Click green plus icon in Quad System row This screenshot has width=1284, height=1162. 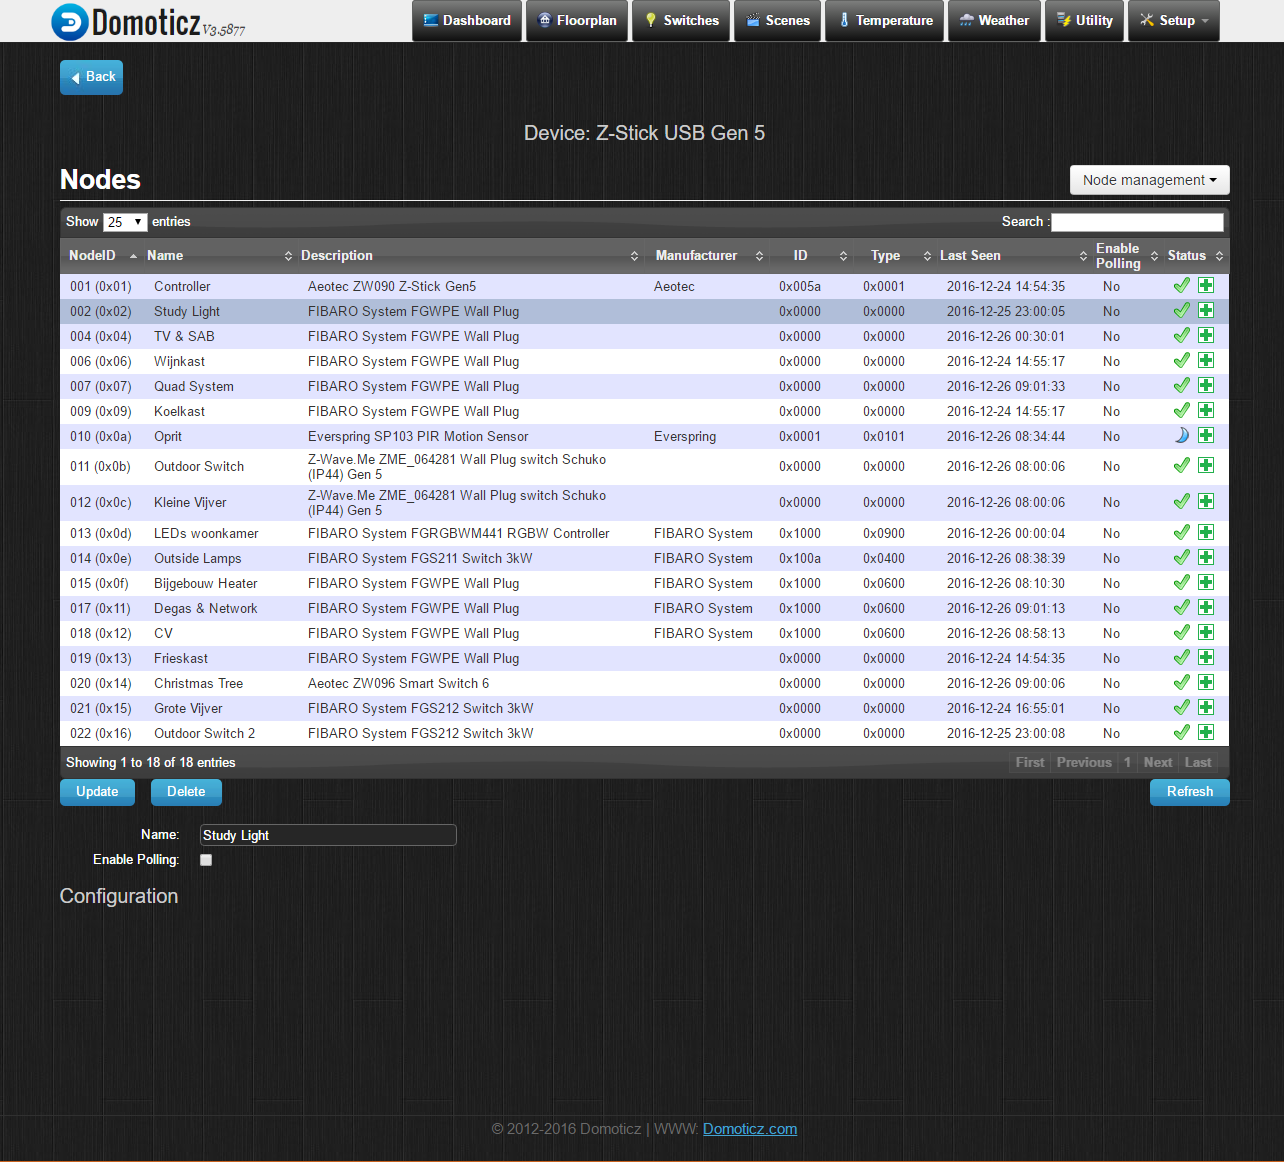point(1206,385)
